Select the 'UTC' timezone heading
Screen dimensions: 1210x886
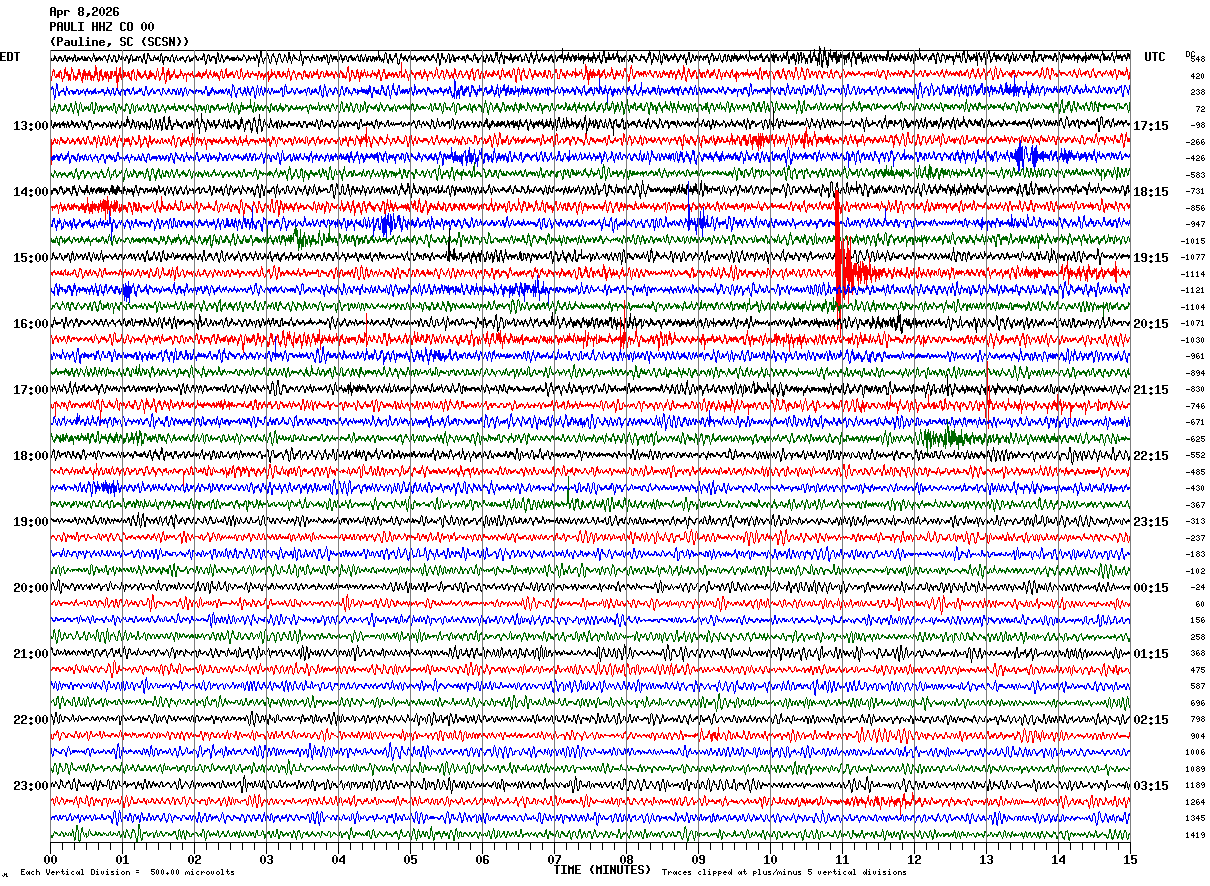click(x=1155, y=57)
